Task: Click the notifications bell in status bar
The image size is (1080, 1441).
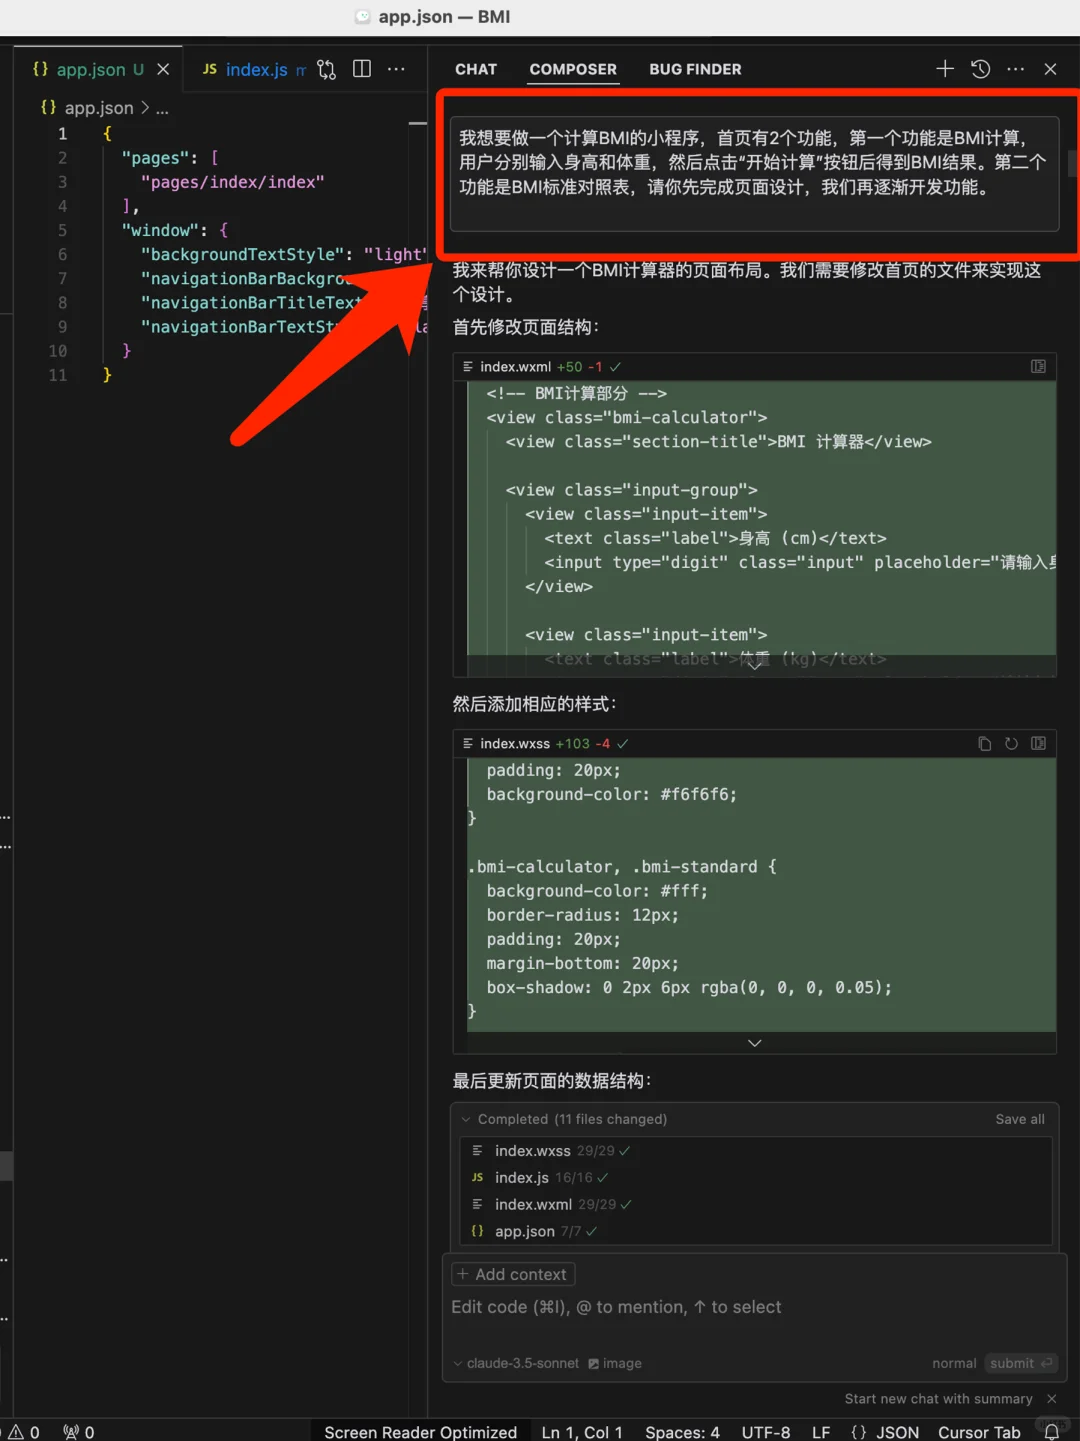Action: pyautogui.click(x=1051, y=1432)
